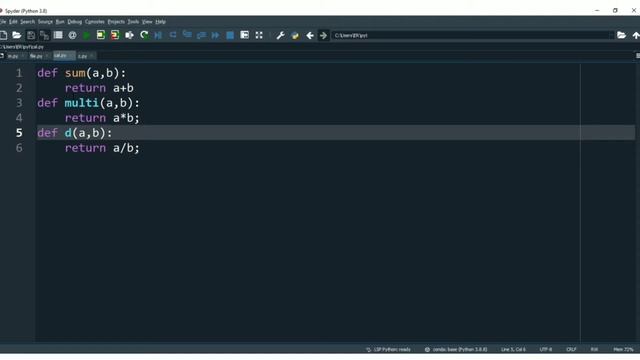Open file using the folder icon
This screenshot has width=640, height=360.
(x=16, y=36)
